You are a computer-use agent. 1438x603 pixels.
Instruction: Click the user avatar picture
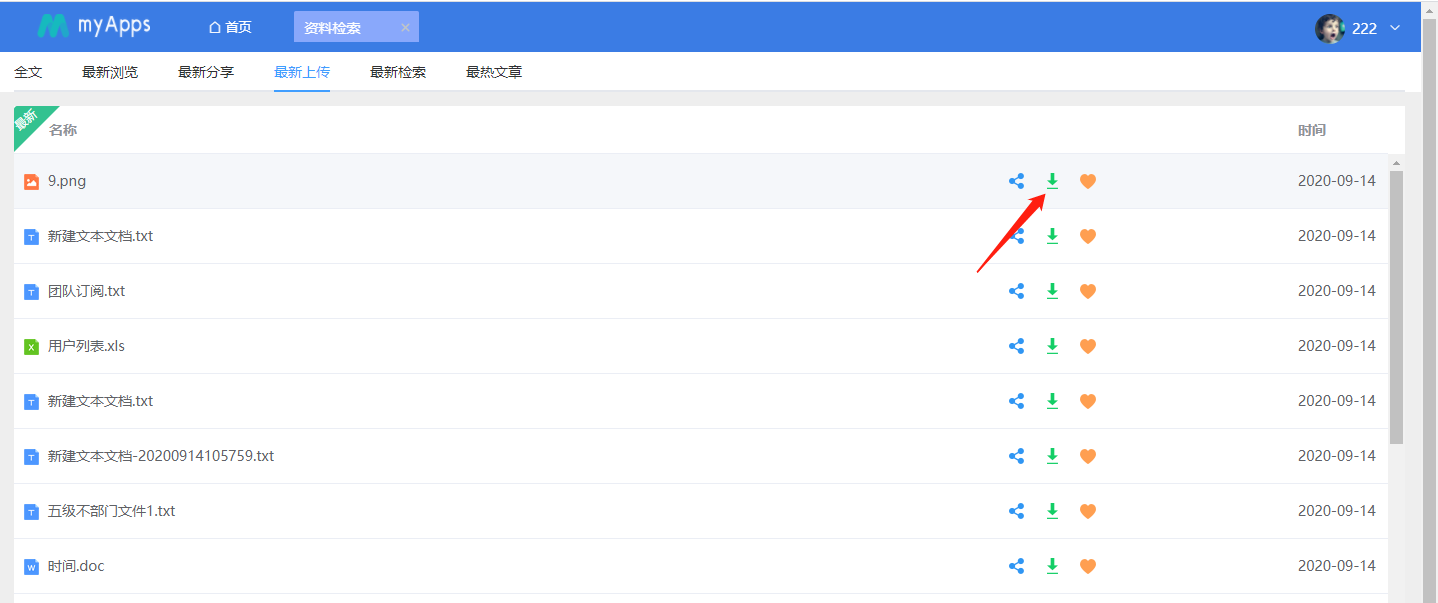(1330, 28)
